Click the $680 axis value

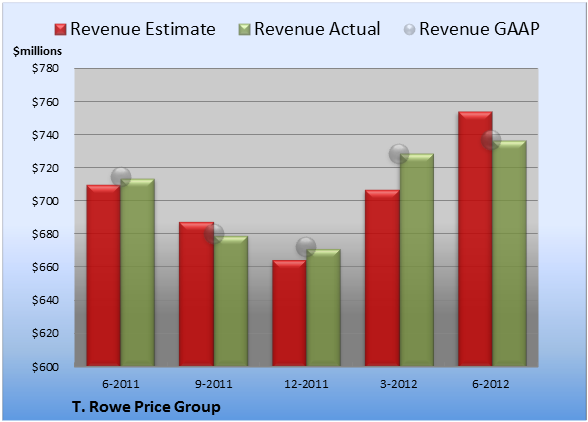45,234
